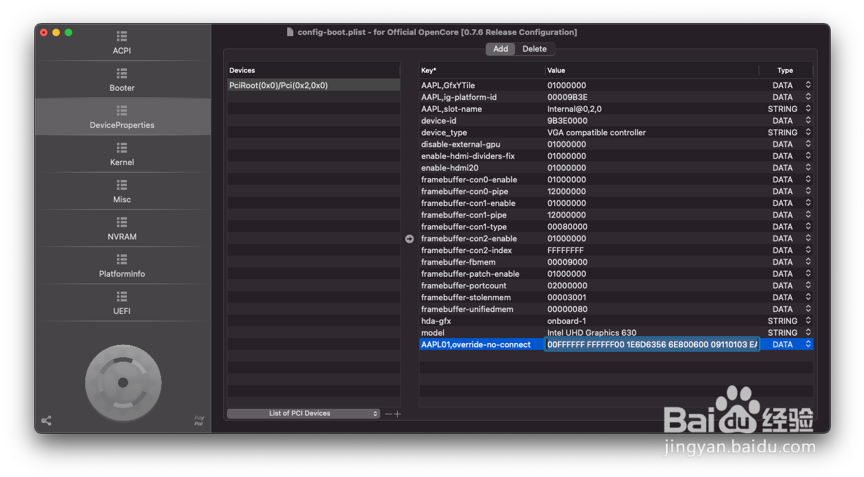Screen dimensions: 864x477
Task: Click the Devices column header
Action: 242,71
